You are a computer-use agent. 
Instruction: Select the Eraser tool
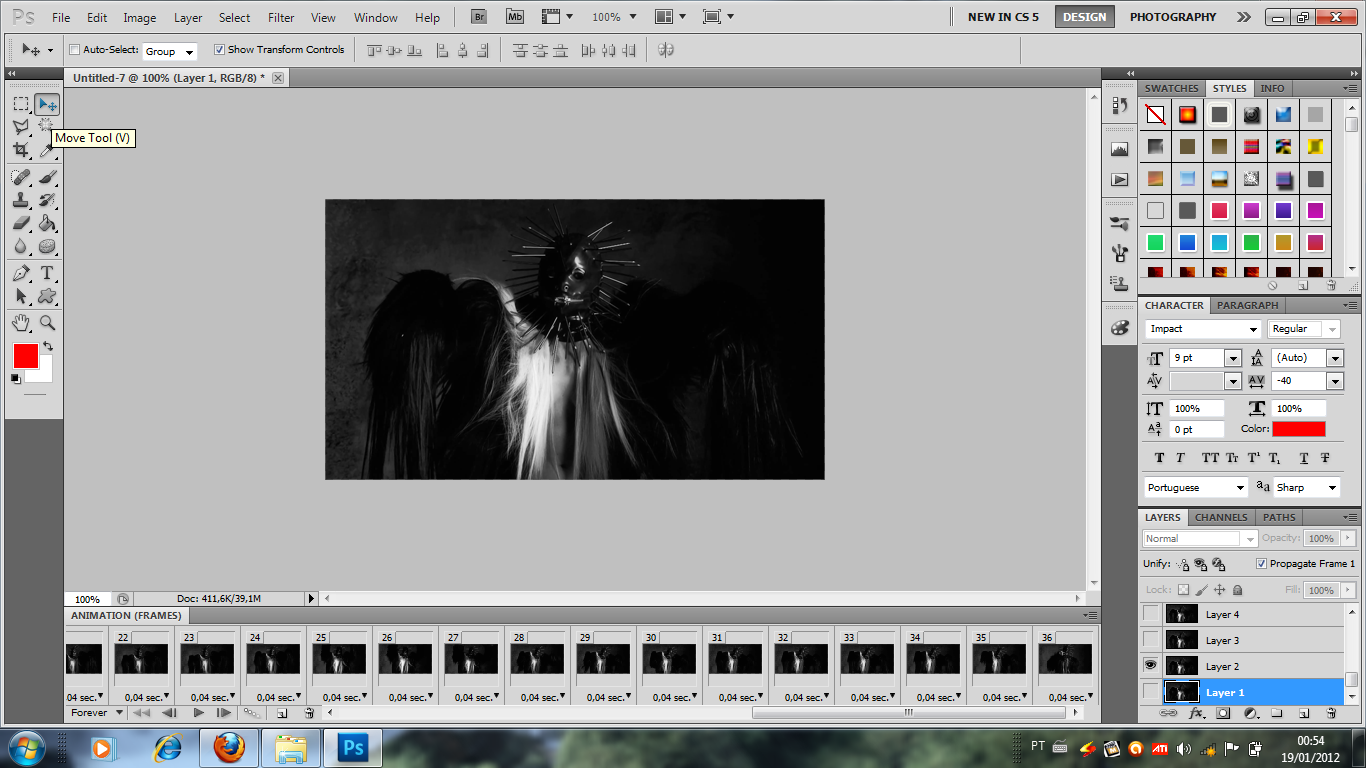click(21, 223)
